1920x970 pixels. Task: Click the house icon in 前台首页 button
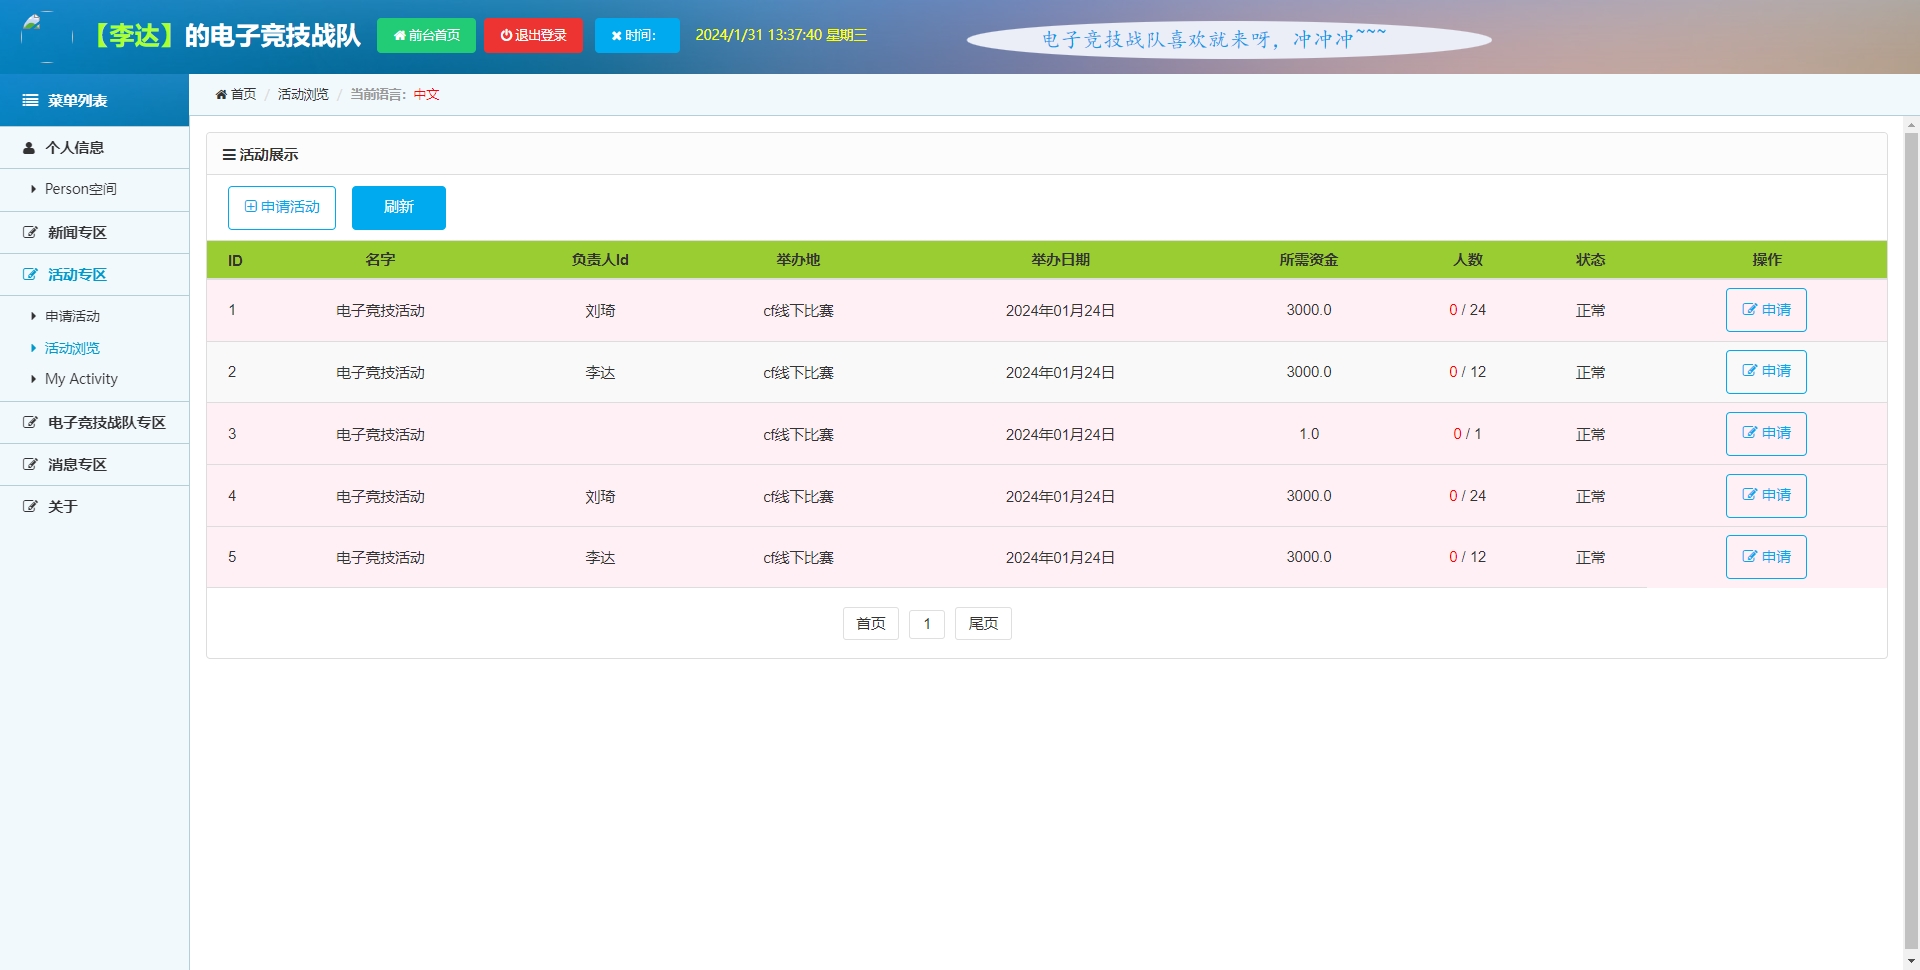tap(400, 35)
